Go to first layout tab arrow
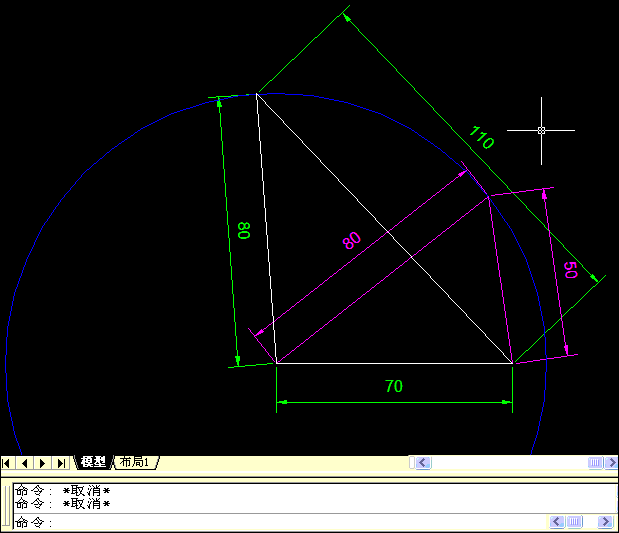This screenshot has height=533, width=619. coord(7,463)
